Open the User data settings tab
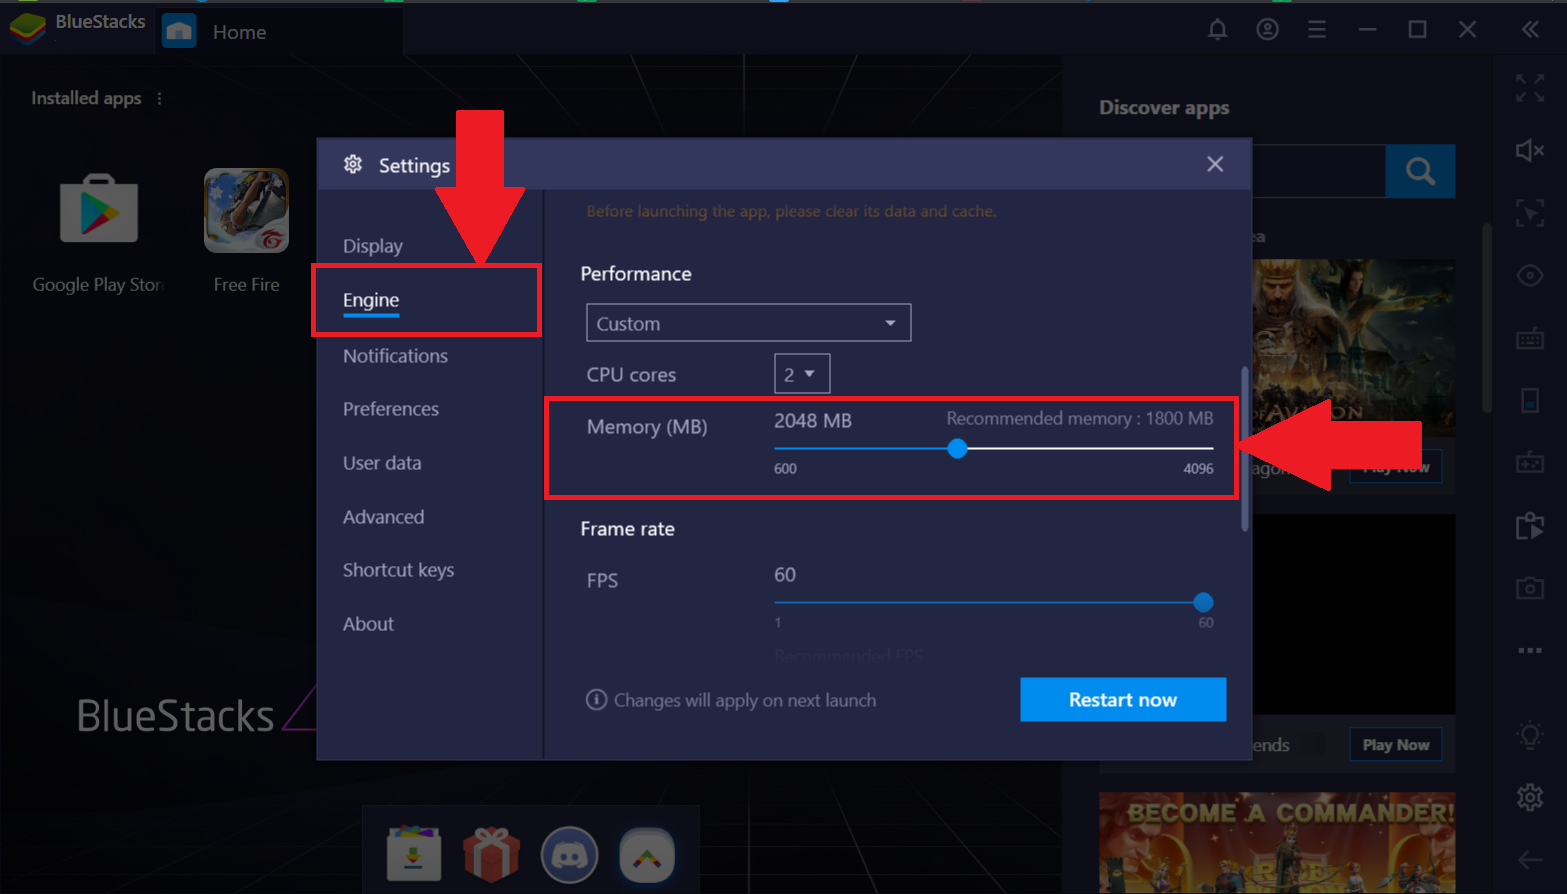The height and width of the screenshot is (894, 1567). (x=382, y=463)
